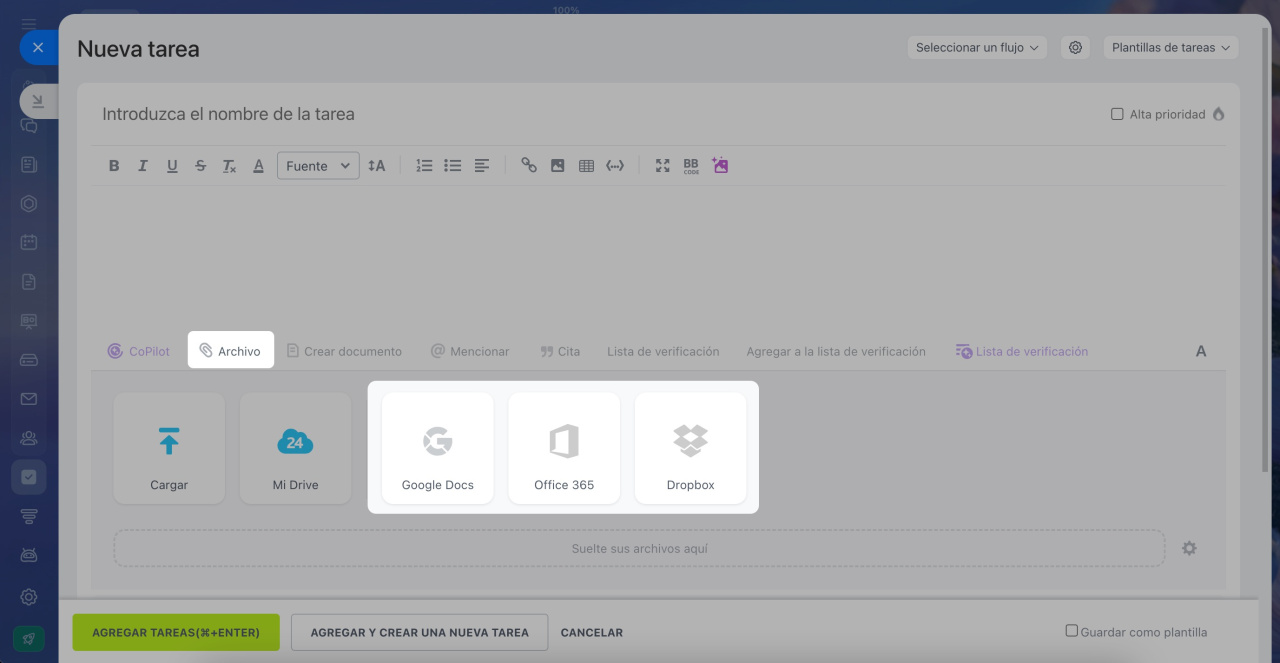Screen dimensions: 1280x663
Task: Open text alignment options
Action: pyautogui.click(x=482, y=166)
